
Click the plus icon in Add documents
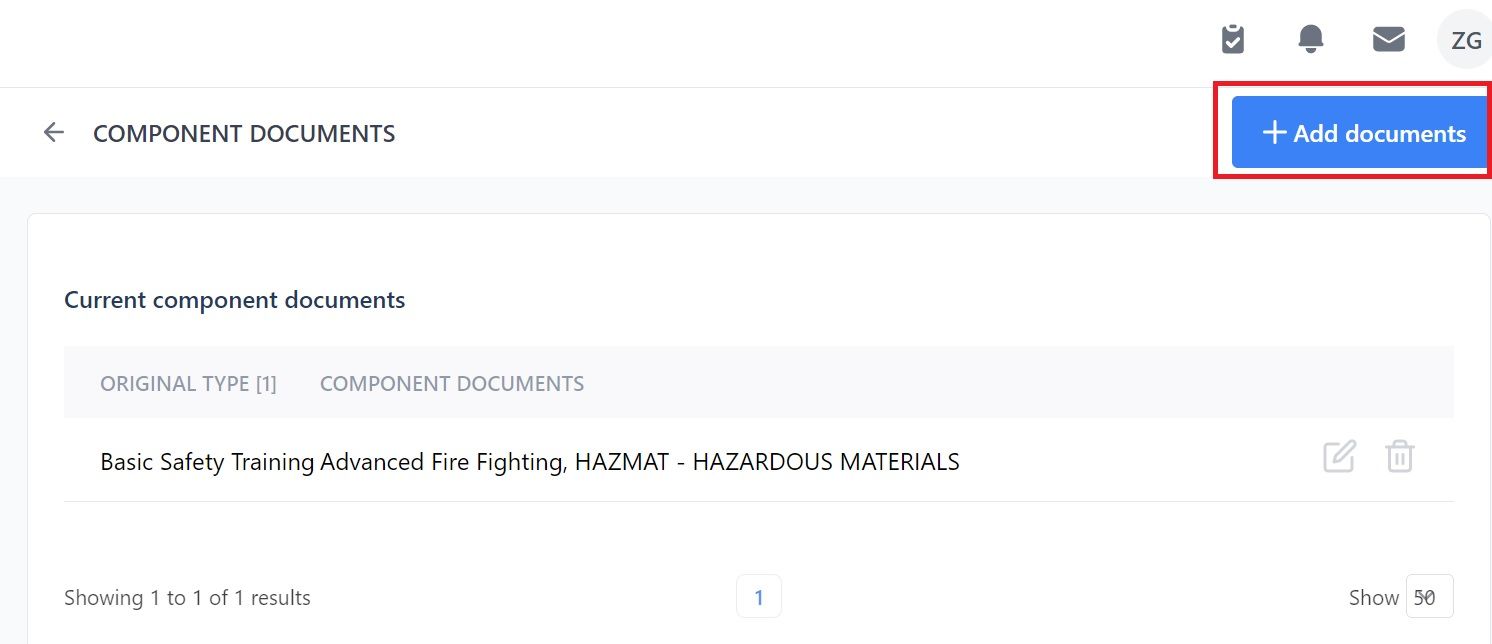1274,132
